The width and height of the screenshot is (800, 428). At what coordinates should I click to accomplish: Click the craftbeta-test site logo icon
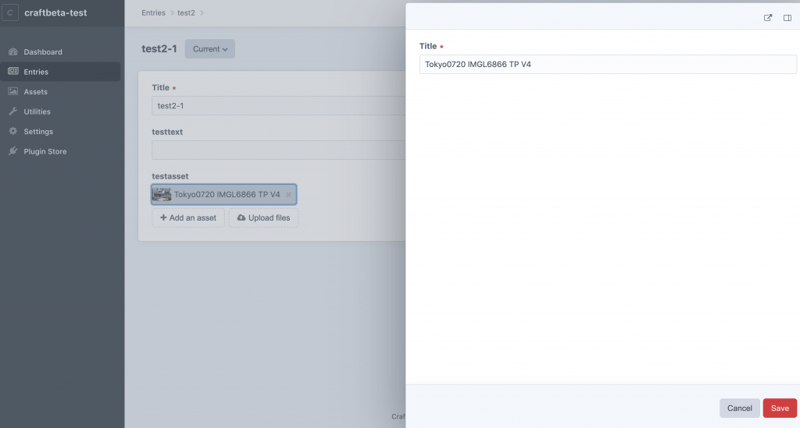12,13
